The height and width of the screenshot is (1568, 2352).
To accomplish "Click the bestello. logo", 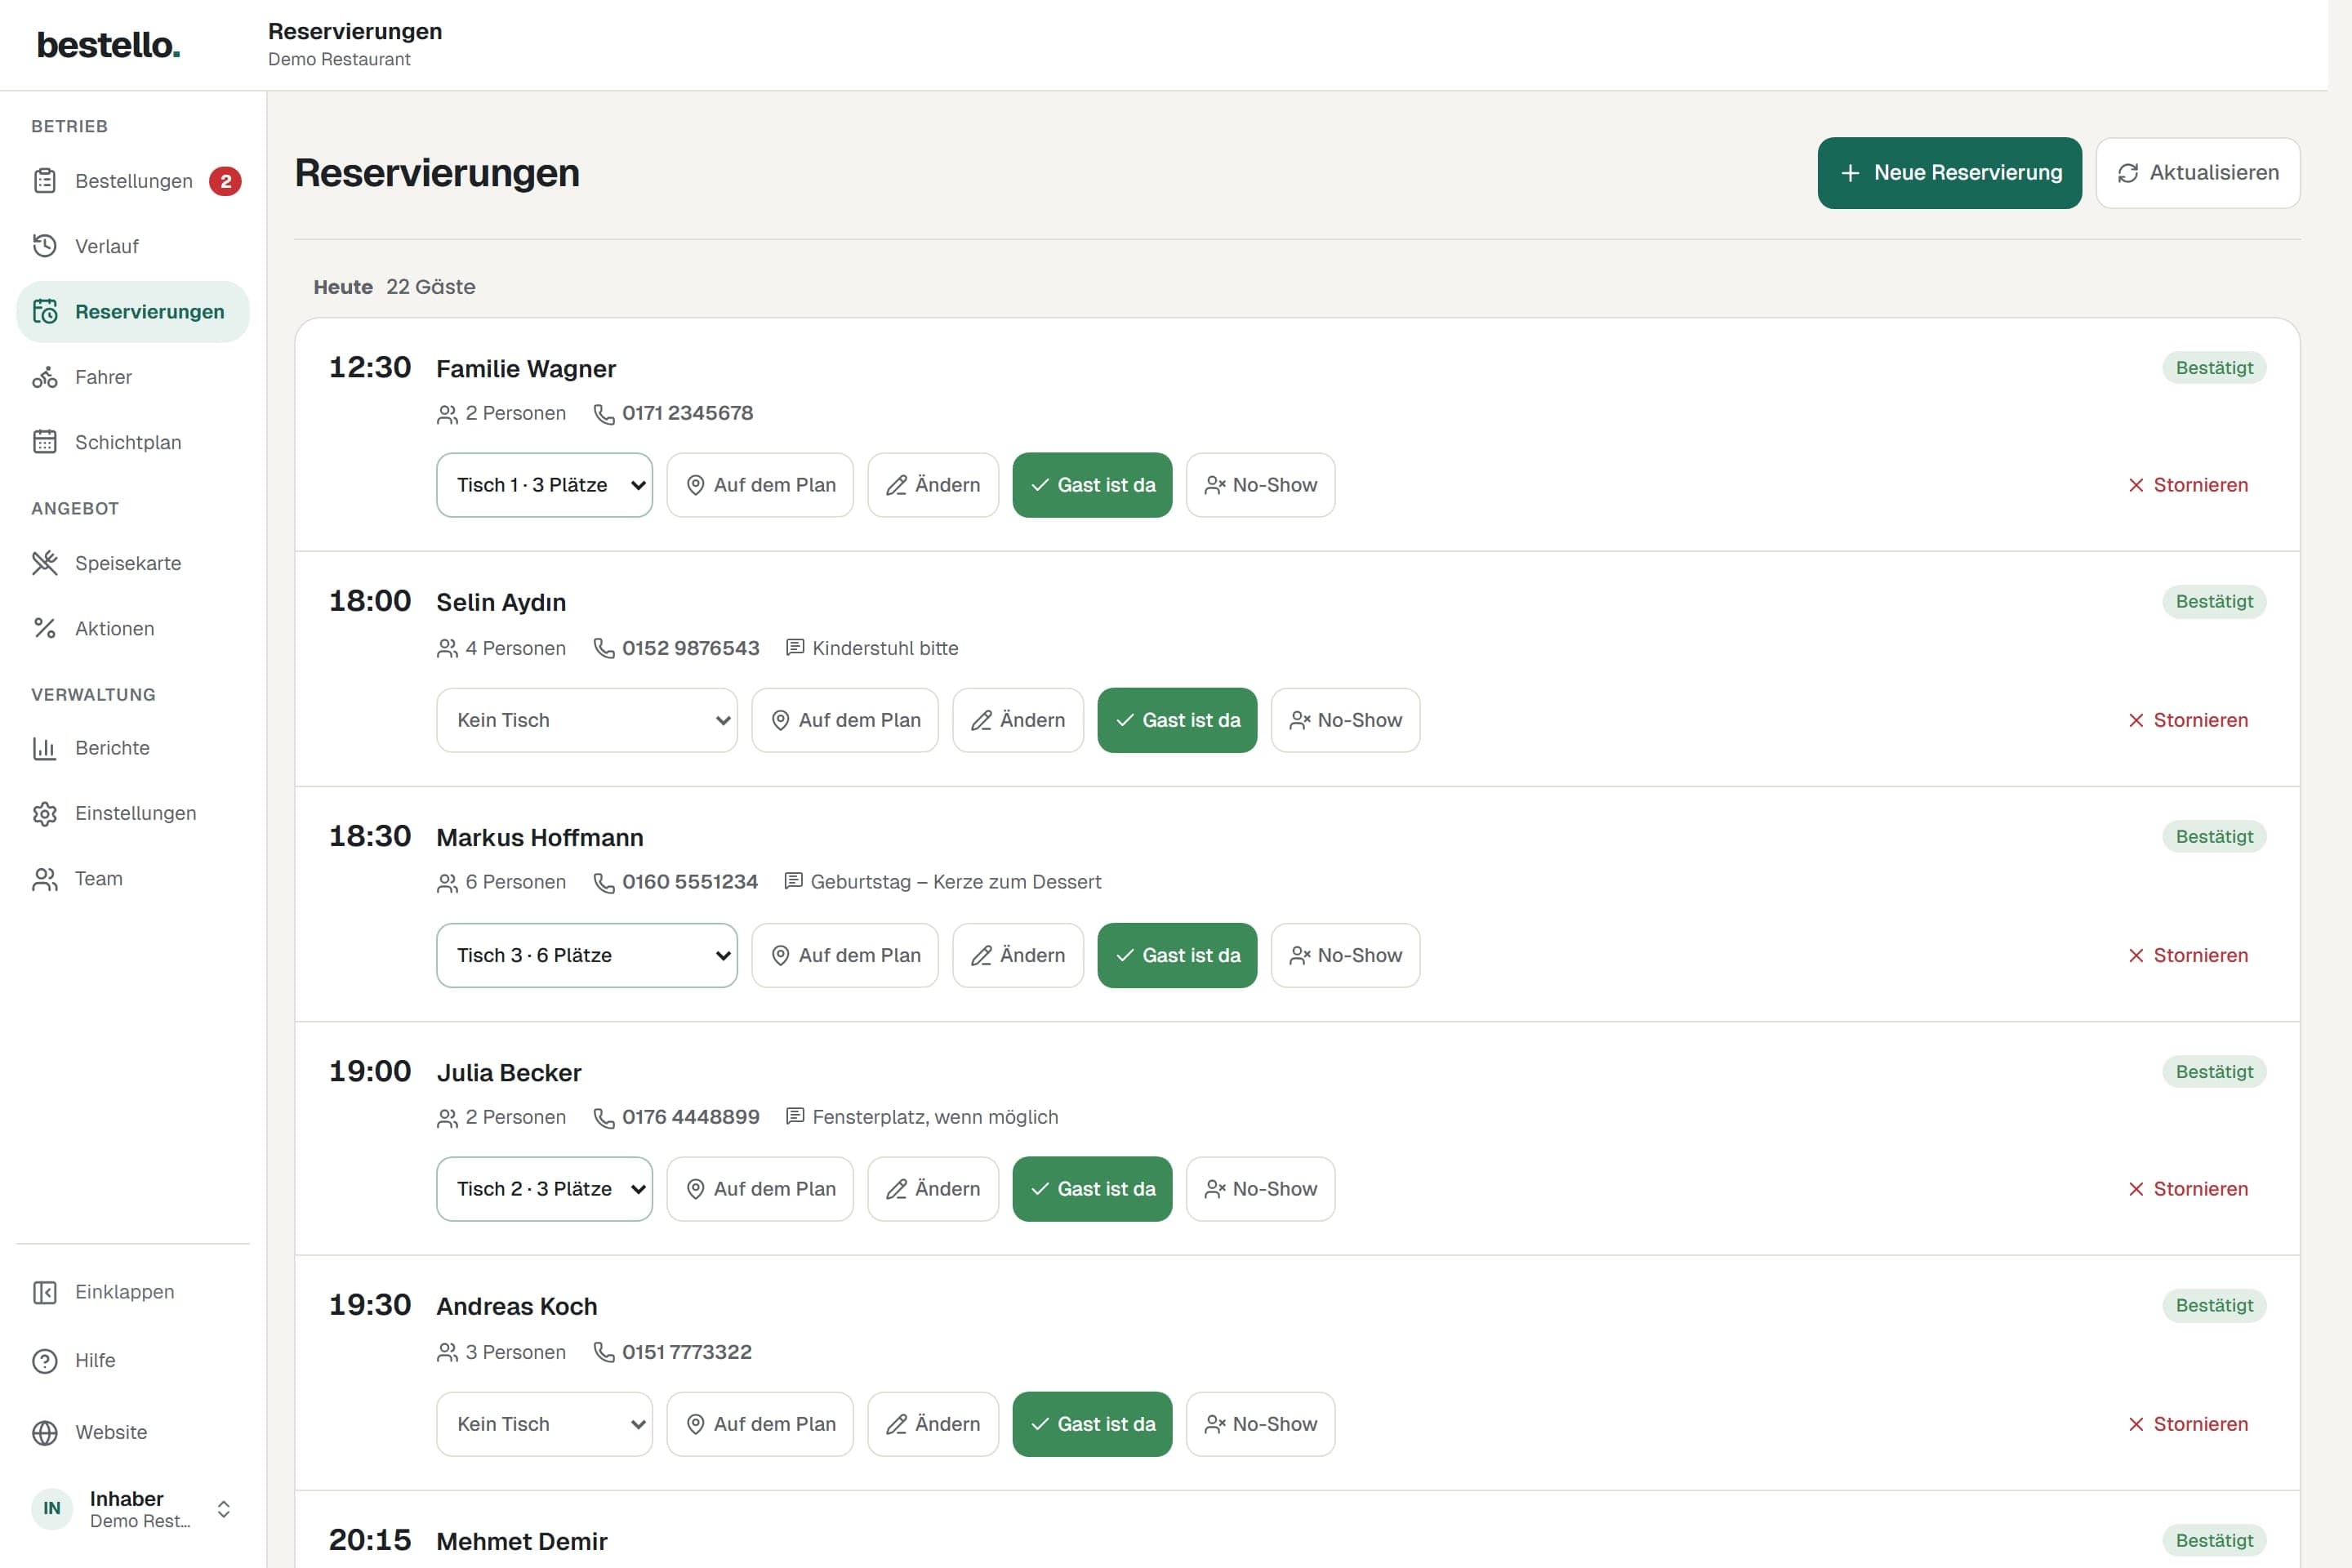I will coord(108,45).
